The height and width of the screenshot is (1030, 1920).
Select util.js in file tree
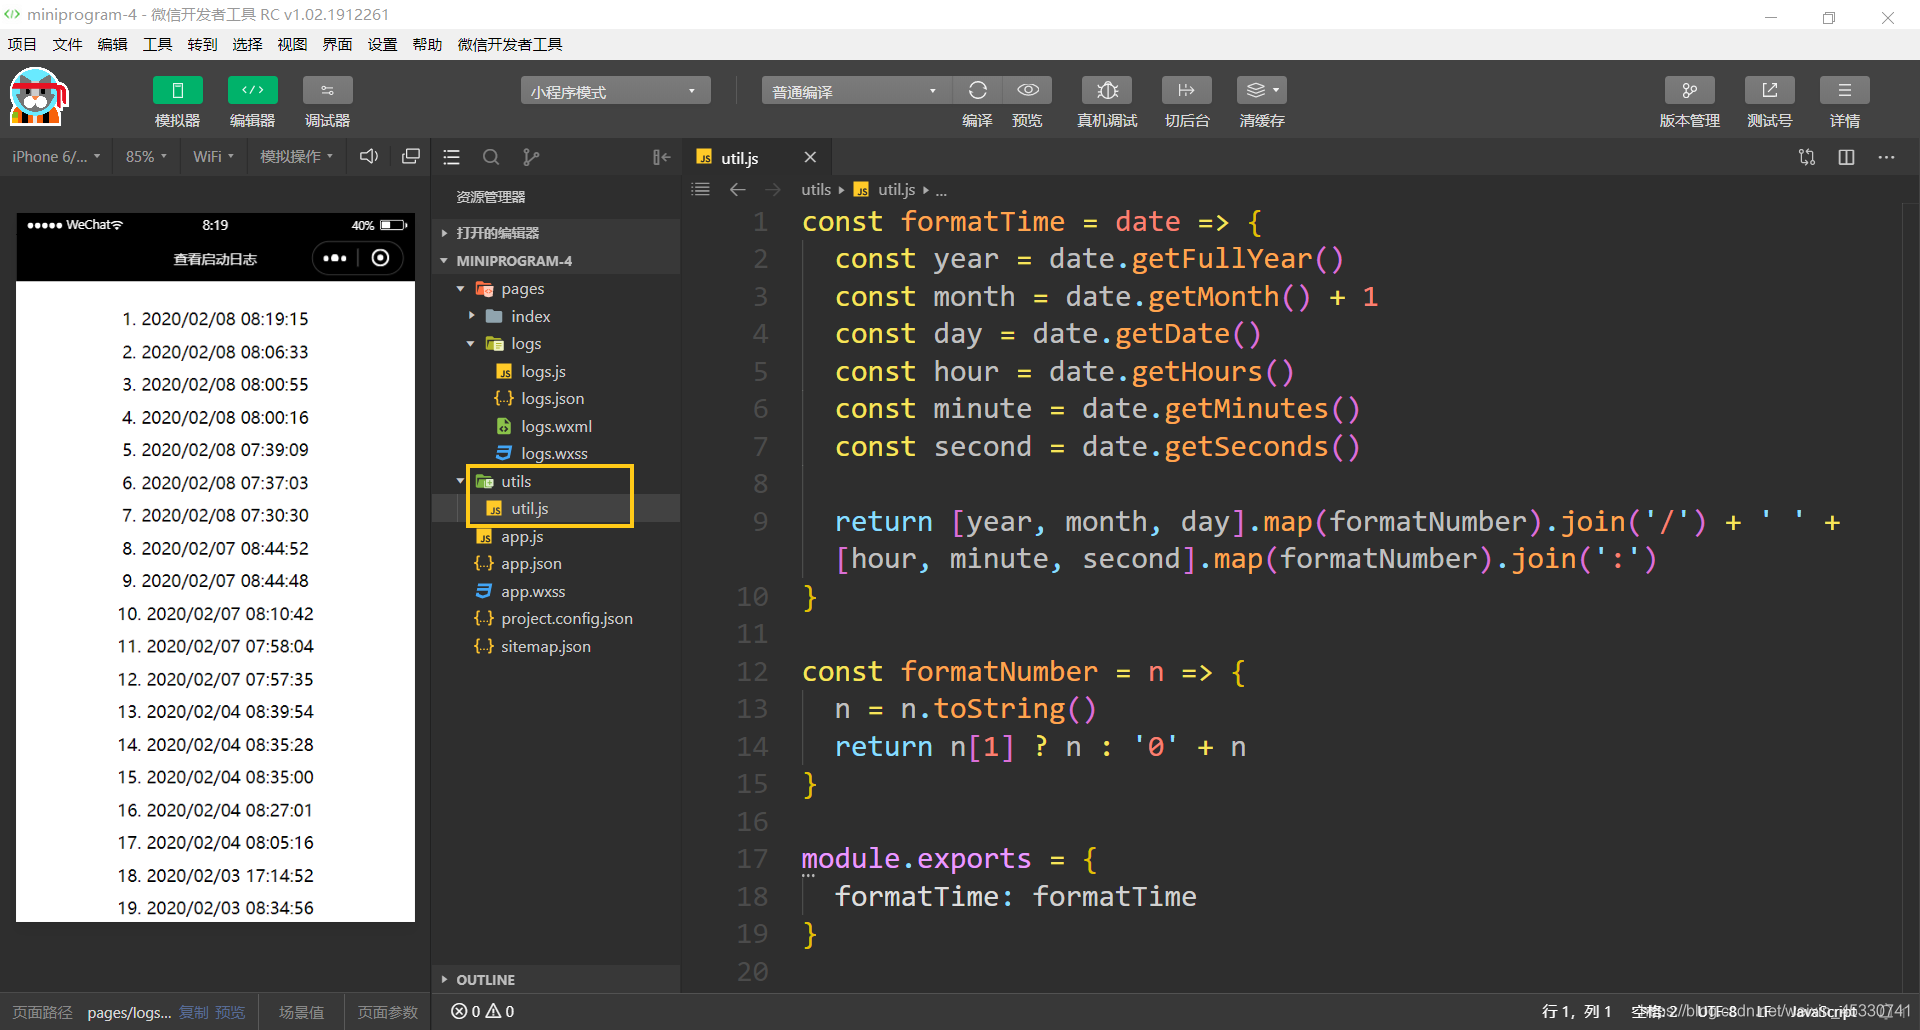click(556, 509)
